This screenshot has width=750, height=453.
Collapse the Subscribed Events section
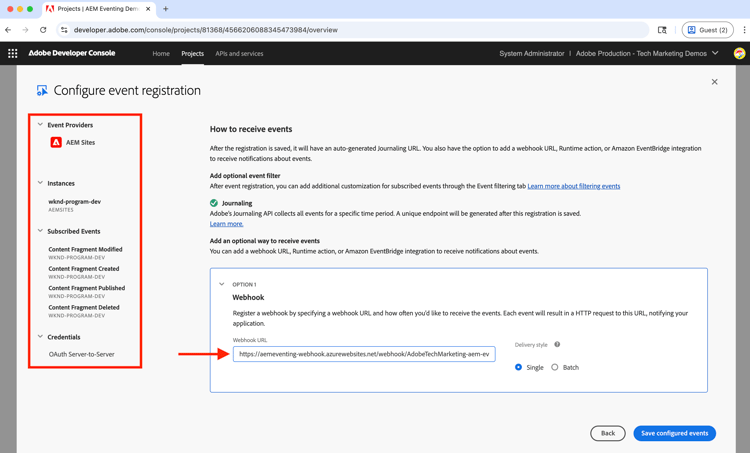pos(40,231)
